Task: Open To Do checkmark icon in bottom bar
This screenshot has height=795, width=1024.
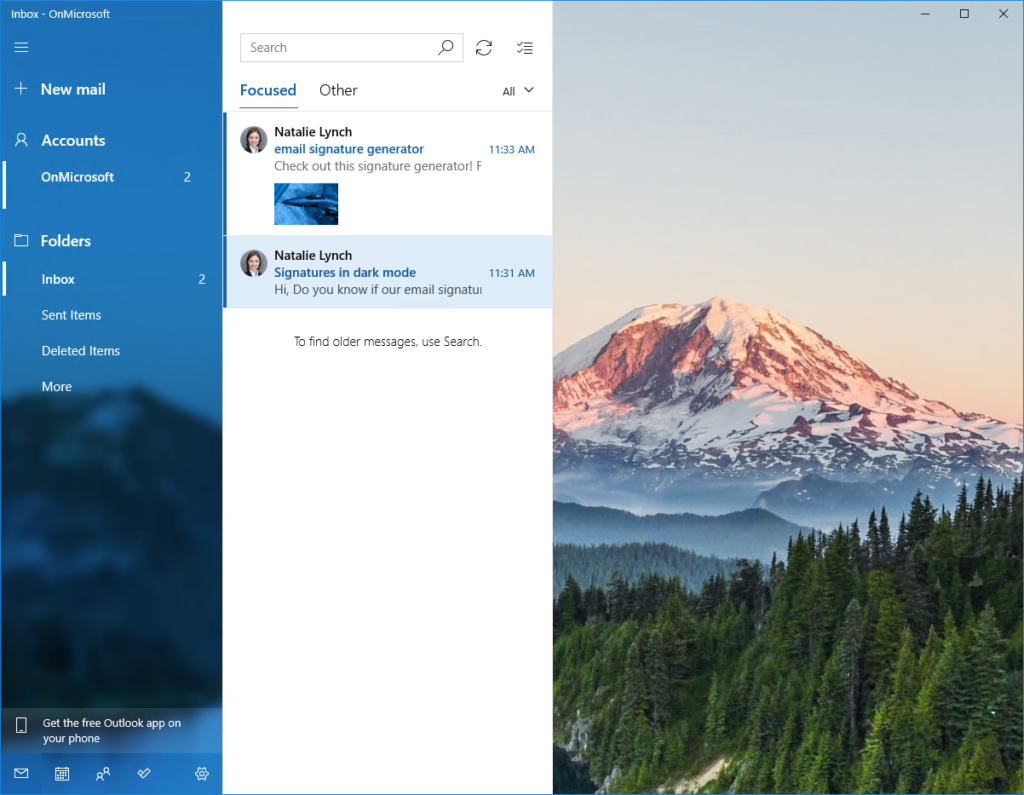Action: click(144, 773)
